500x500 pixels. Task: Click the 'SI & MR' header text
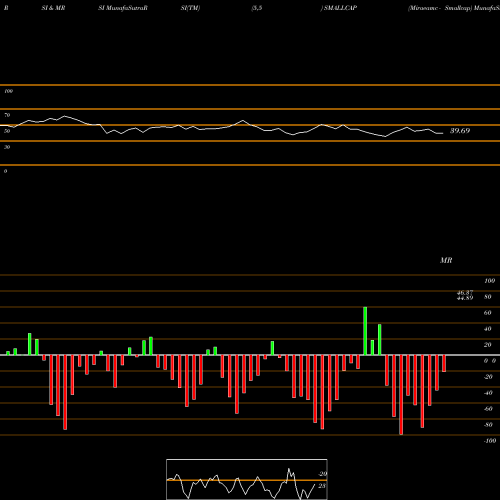pos(53,8)
